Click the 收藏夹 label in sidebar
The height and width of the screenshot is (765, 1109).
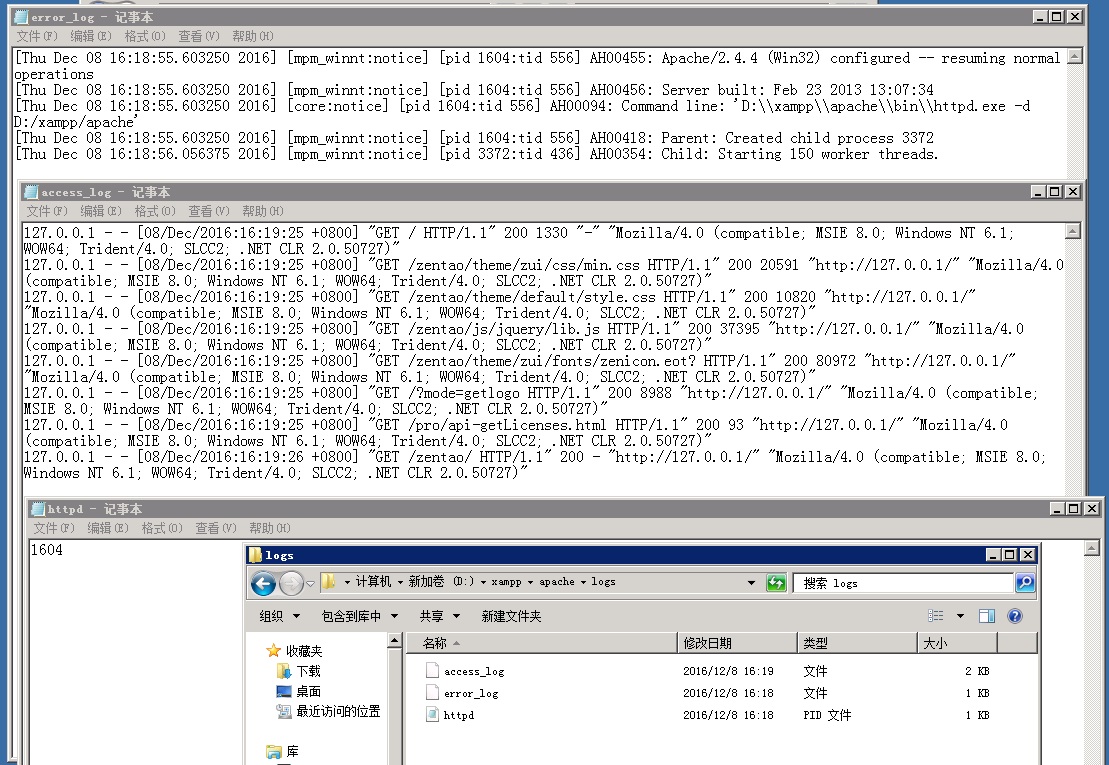pyautogui.click(x=304, y=650)
